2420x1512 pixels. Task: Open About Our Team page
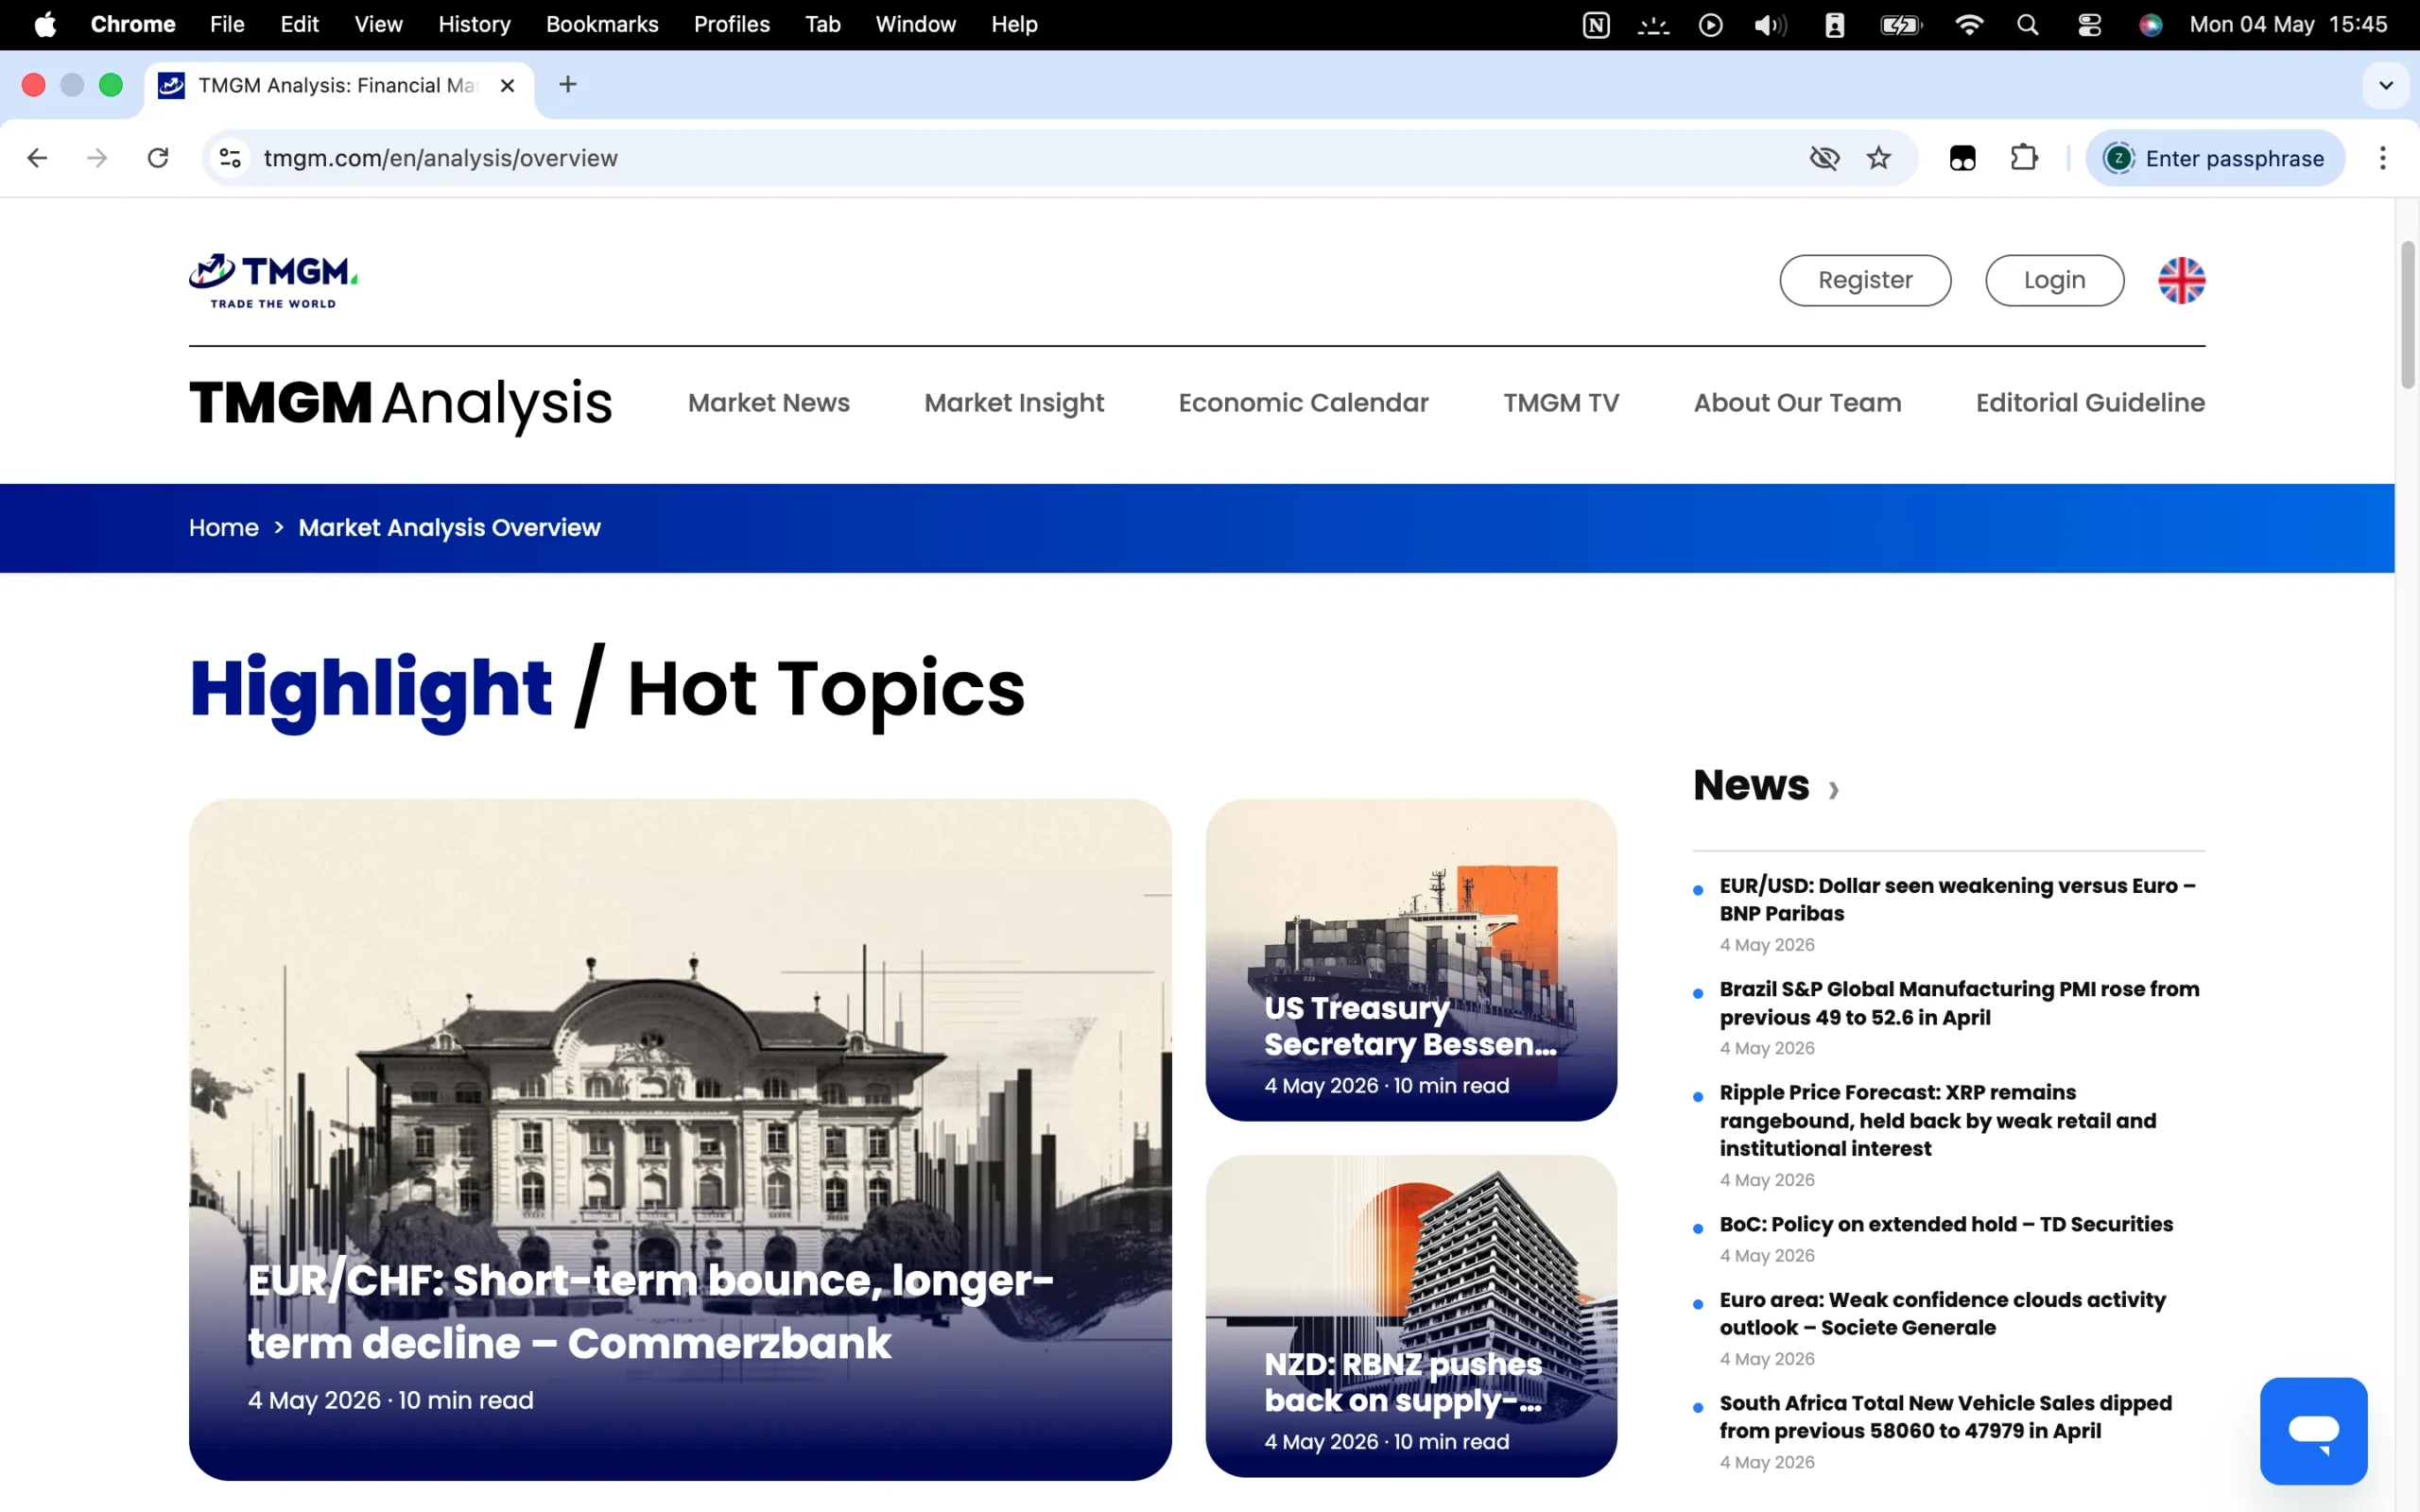click(1797, 403)
